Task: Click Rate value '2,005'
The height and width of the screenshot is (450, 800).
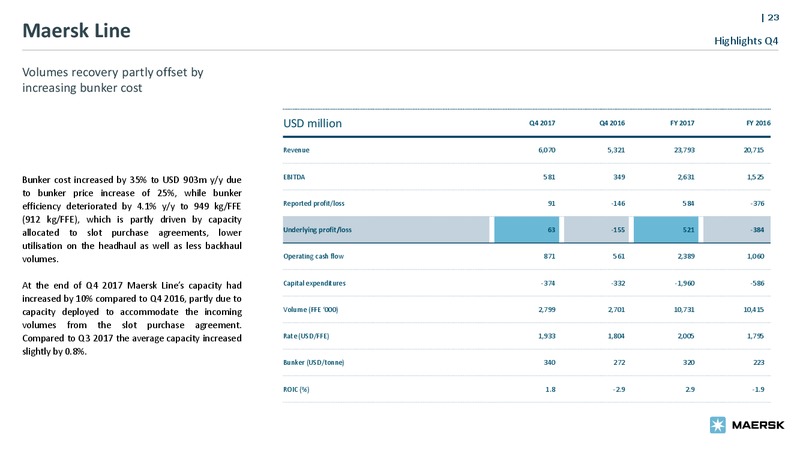Action: [x=686, y=336]
